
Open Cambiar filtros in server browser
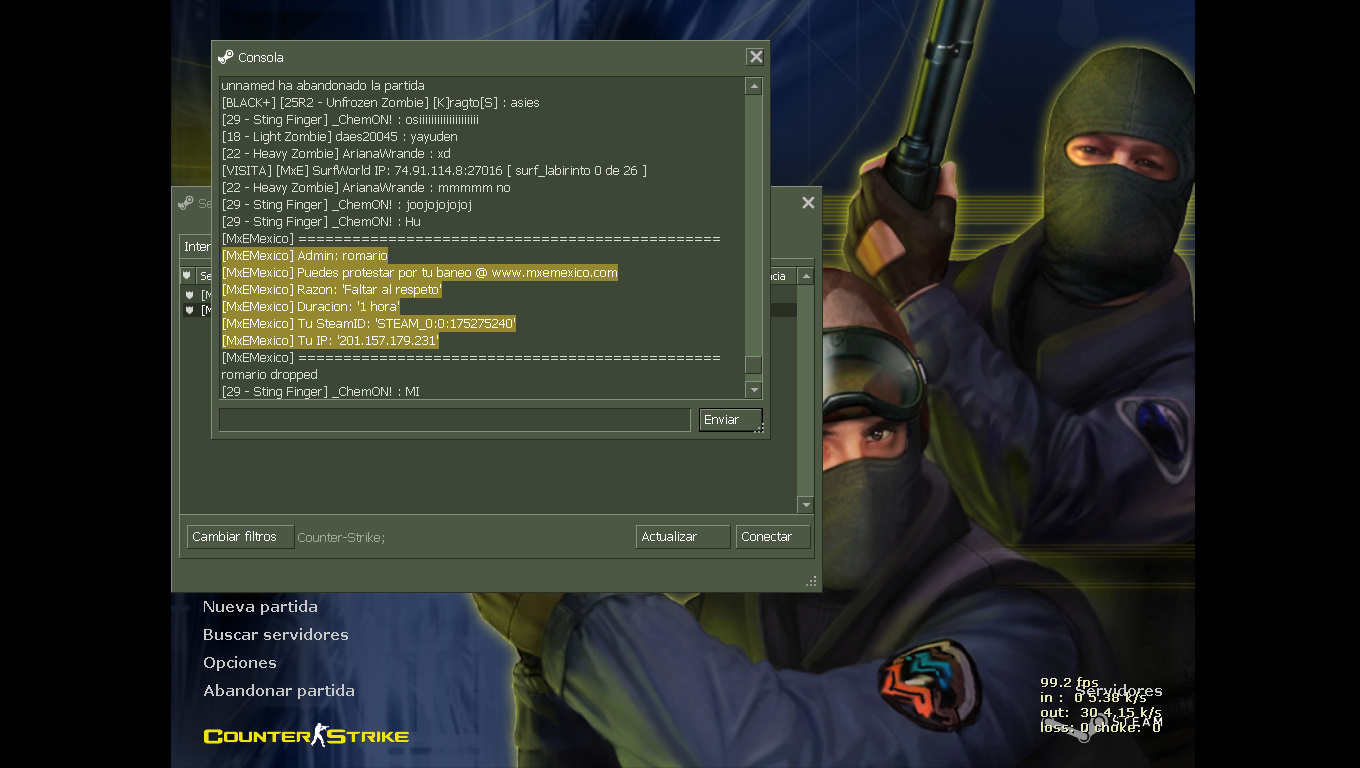coord(240,537)
